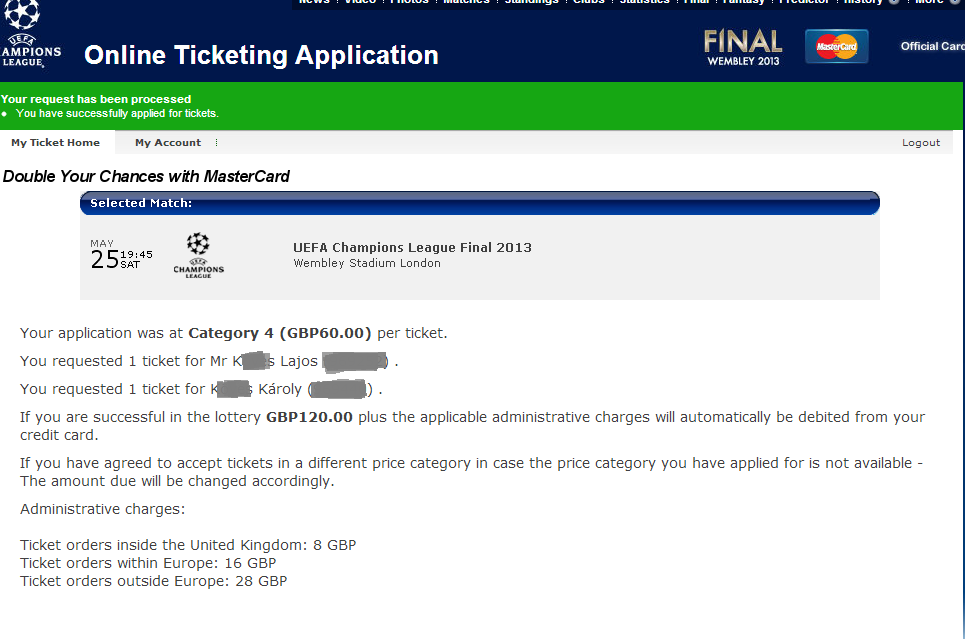The height and width of the screenshot is (639, 965).
Task: Open the My Account submenu dots
Action: tap(216, 143)
